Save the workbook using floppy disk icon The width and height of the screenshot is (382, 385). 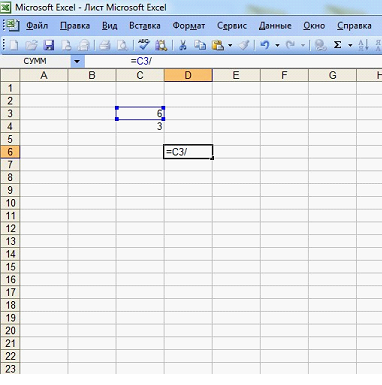click(x=49, y=45)
